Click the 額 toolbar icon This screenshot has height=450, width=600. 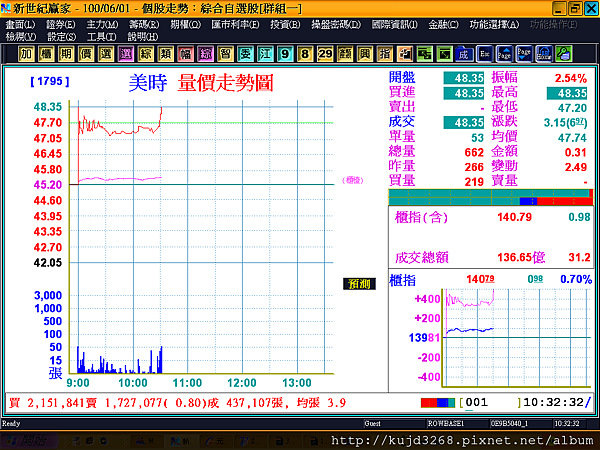point(344,54)
